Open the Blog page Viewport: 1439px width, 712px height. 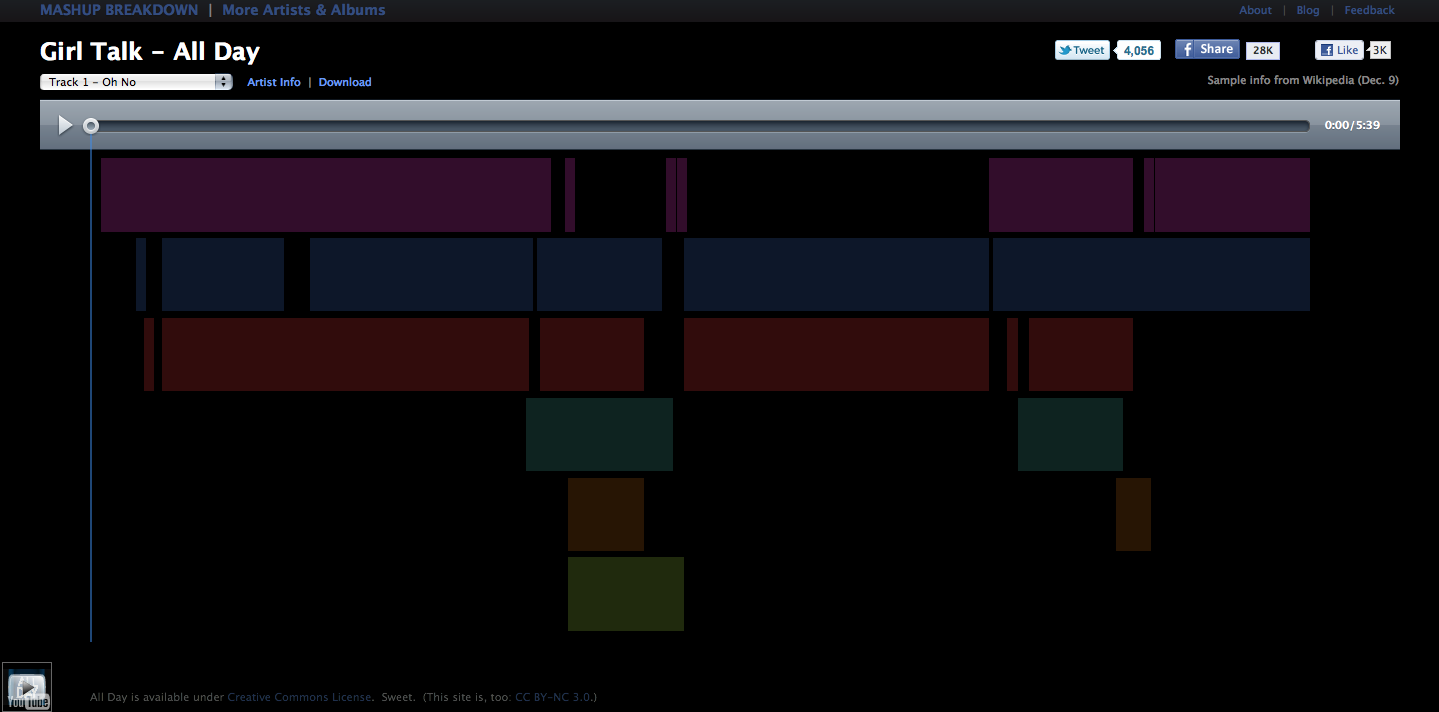(x=1308, y=10)
